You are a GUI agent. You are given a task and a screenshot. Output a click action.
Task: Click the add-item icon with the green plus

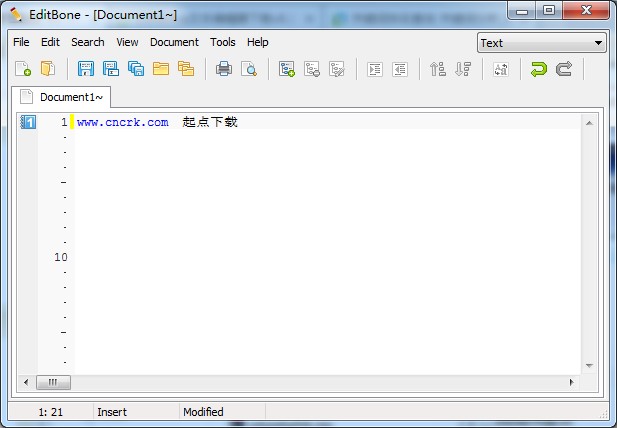(287, 69)
